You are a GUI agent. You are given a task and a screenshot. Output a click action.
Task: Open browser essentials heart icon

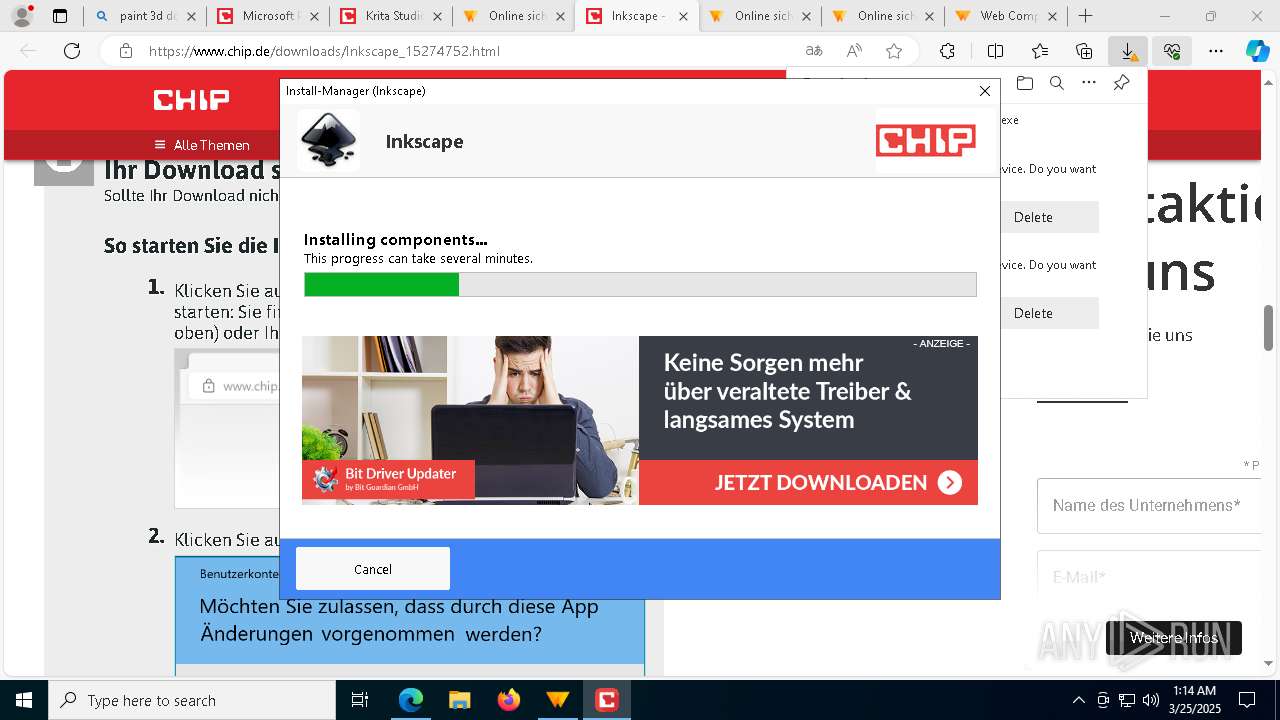[1172, 51]
